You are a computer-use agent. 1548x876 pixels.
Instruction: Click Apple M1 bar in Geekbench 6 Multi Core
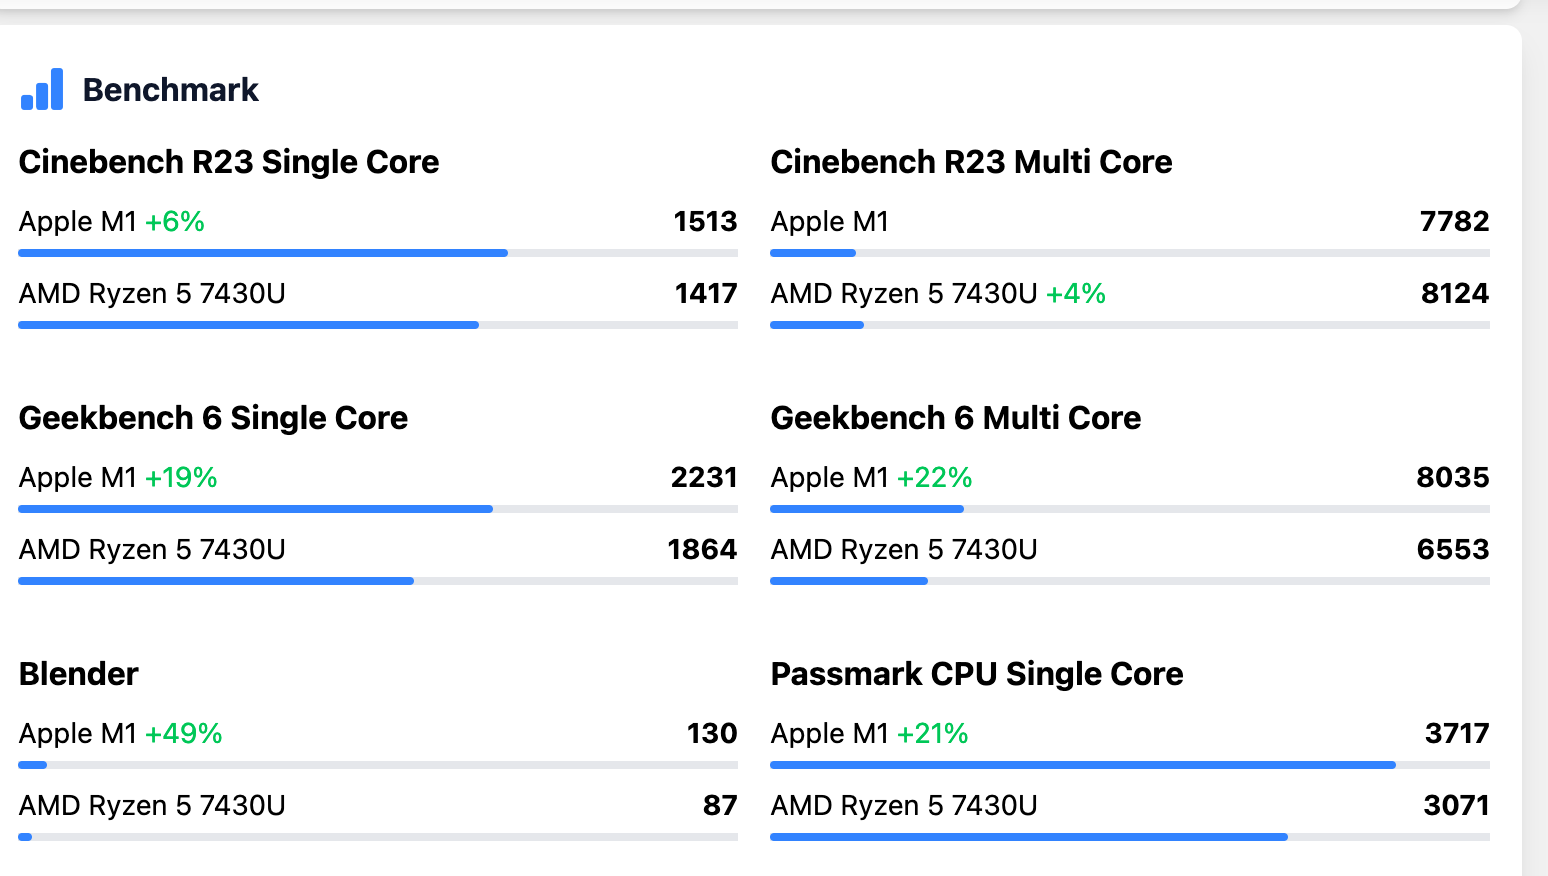tap(866, 509)
